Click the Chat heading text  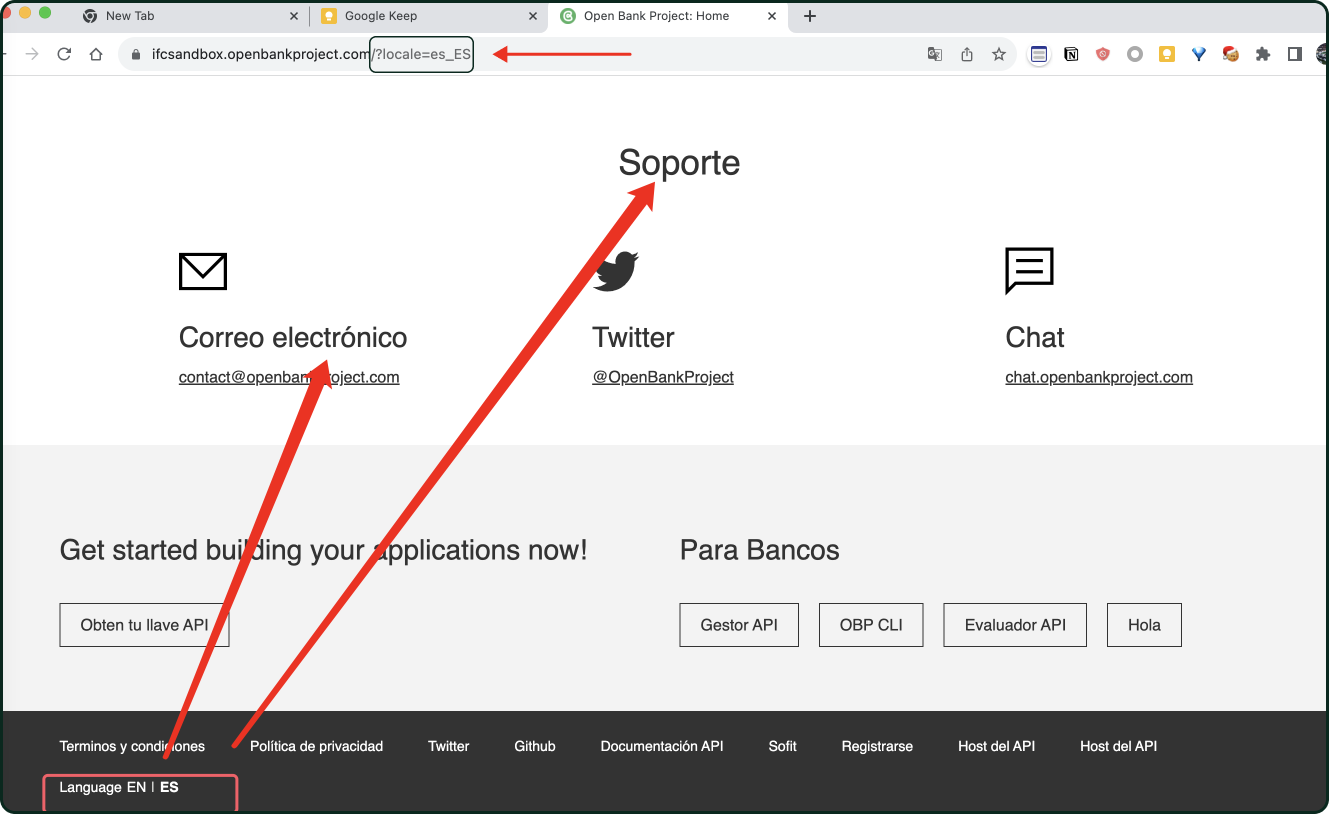pos(1035,337)
